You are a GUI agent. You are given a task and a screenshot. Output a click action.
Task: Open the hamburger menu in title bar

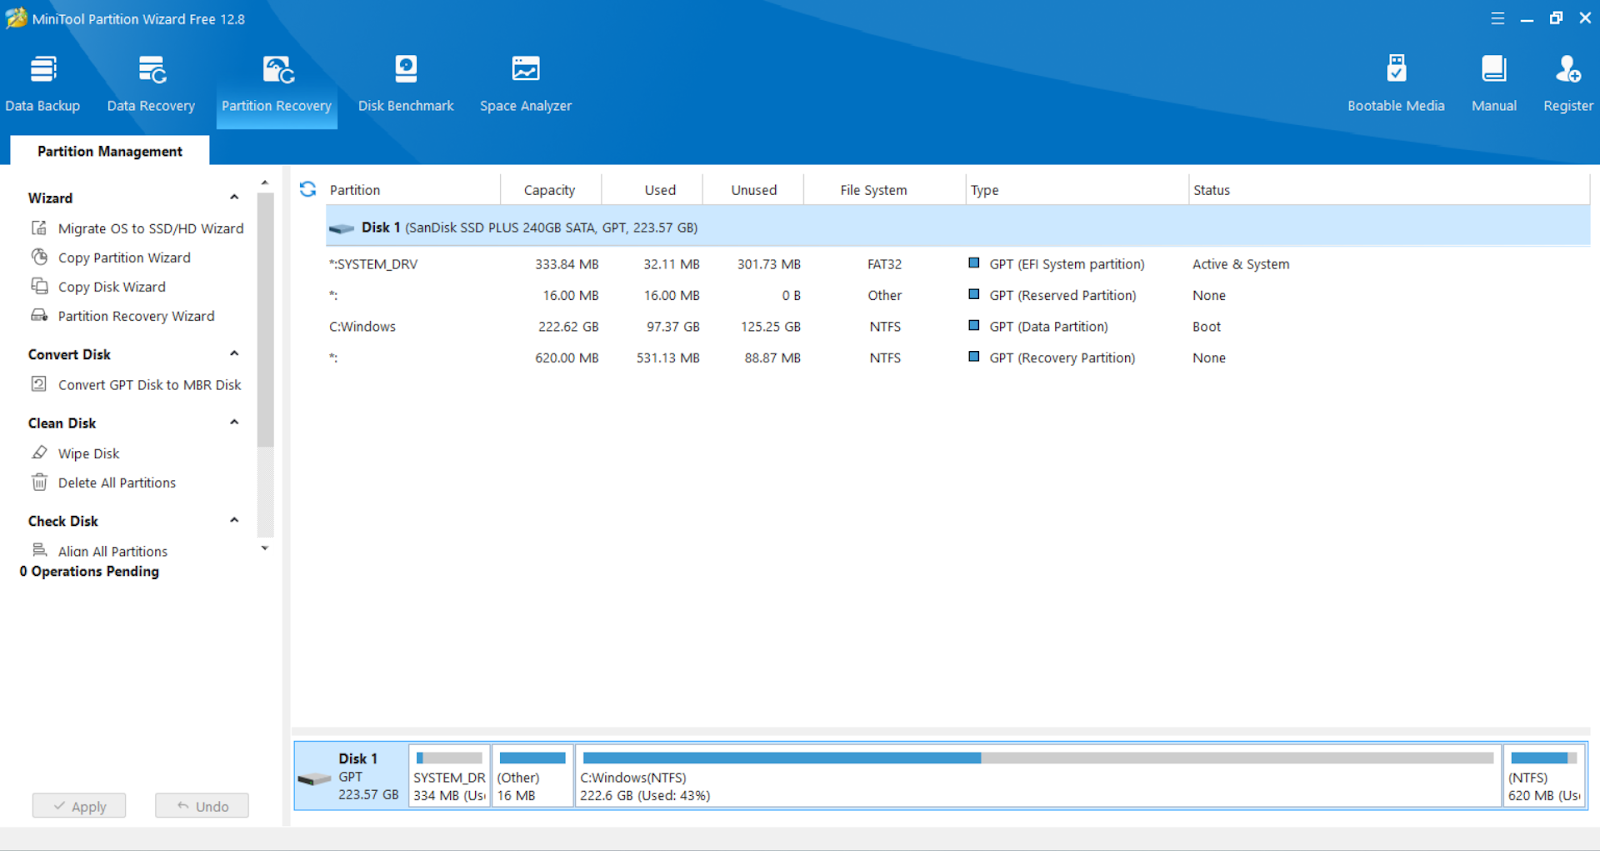1497,18
